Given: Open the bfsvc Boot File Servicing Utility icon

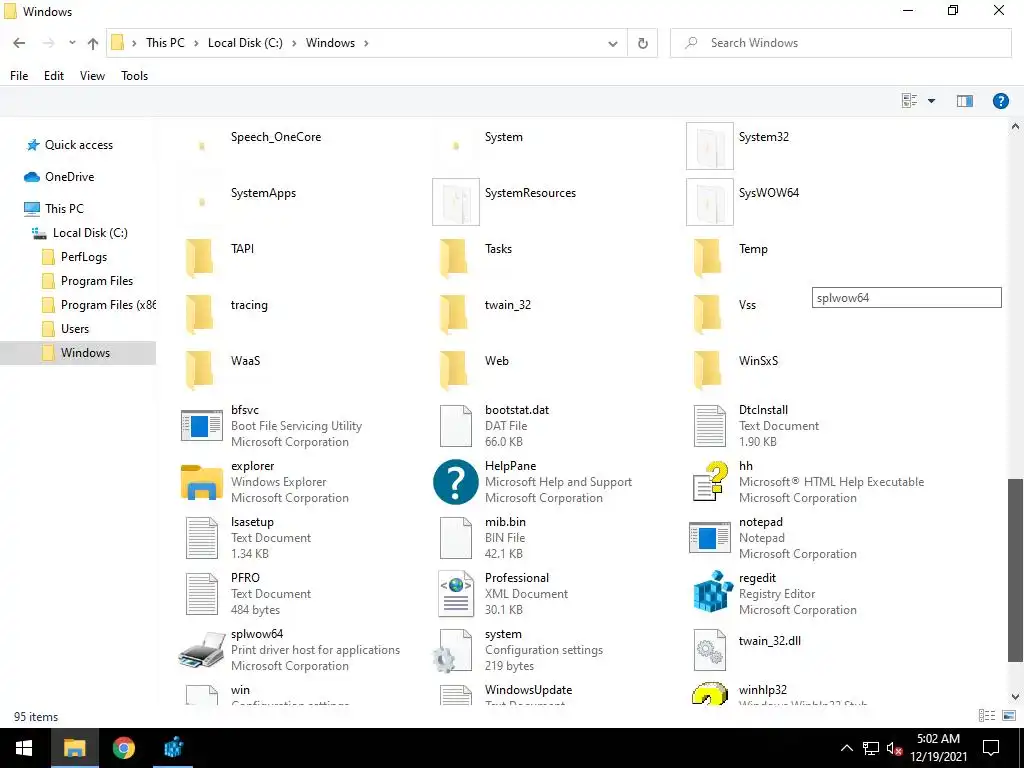Looking at the screenshot, I should click(x=201, y=426).
